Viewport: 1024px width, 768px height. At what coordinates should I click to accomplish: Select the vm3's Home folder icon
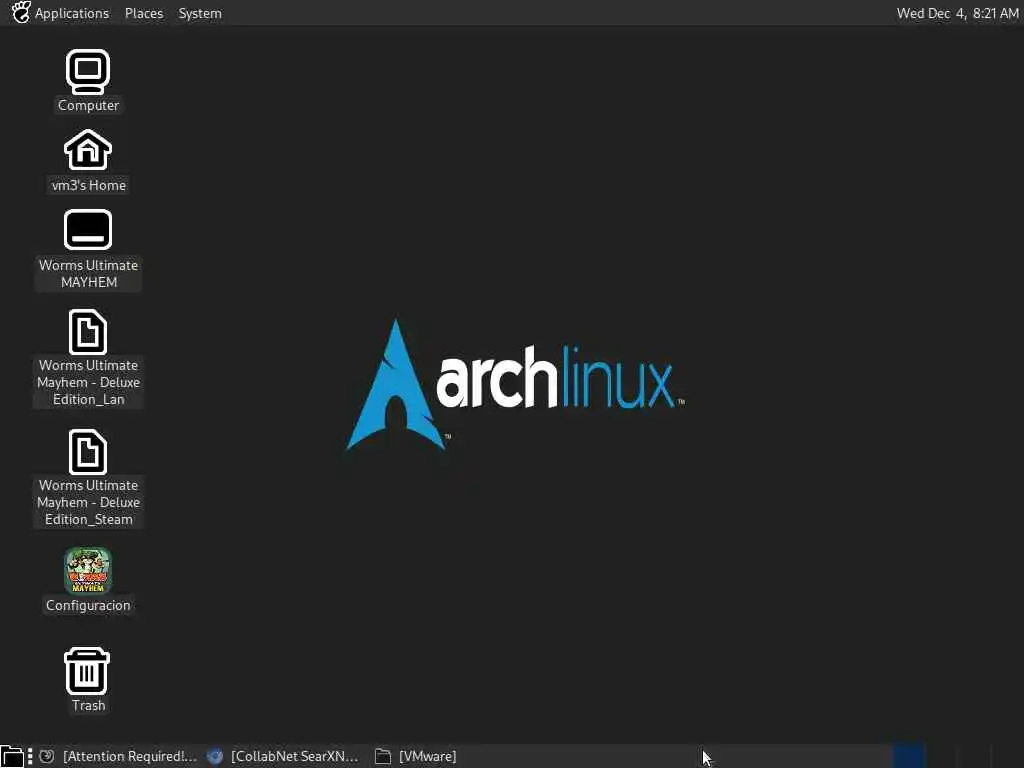click(x=88, y=150)
